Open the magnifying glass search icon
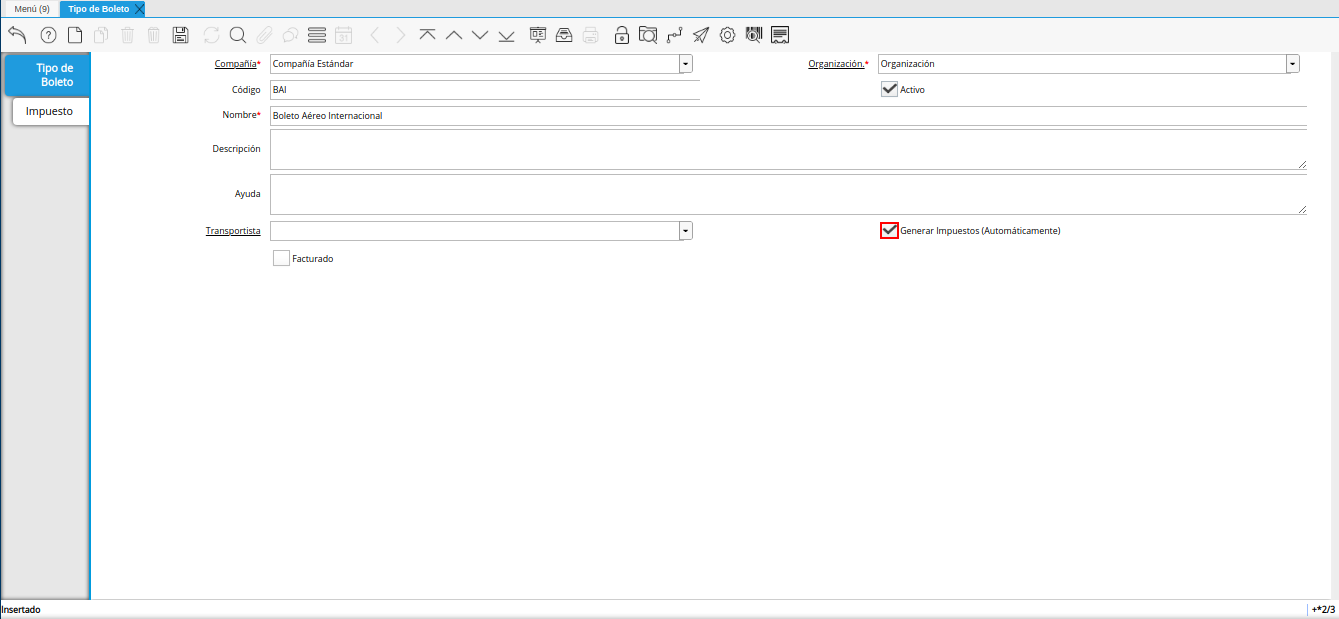Image resolution: width=1339 pixels, height=619 pixels. click(238, 36)
